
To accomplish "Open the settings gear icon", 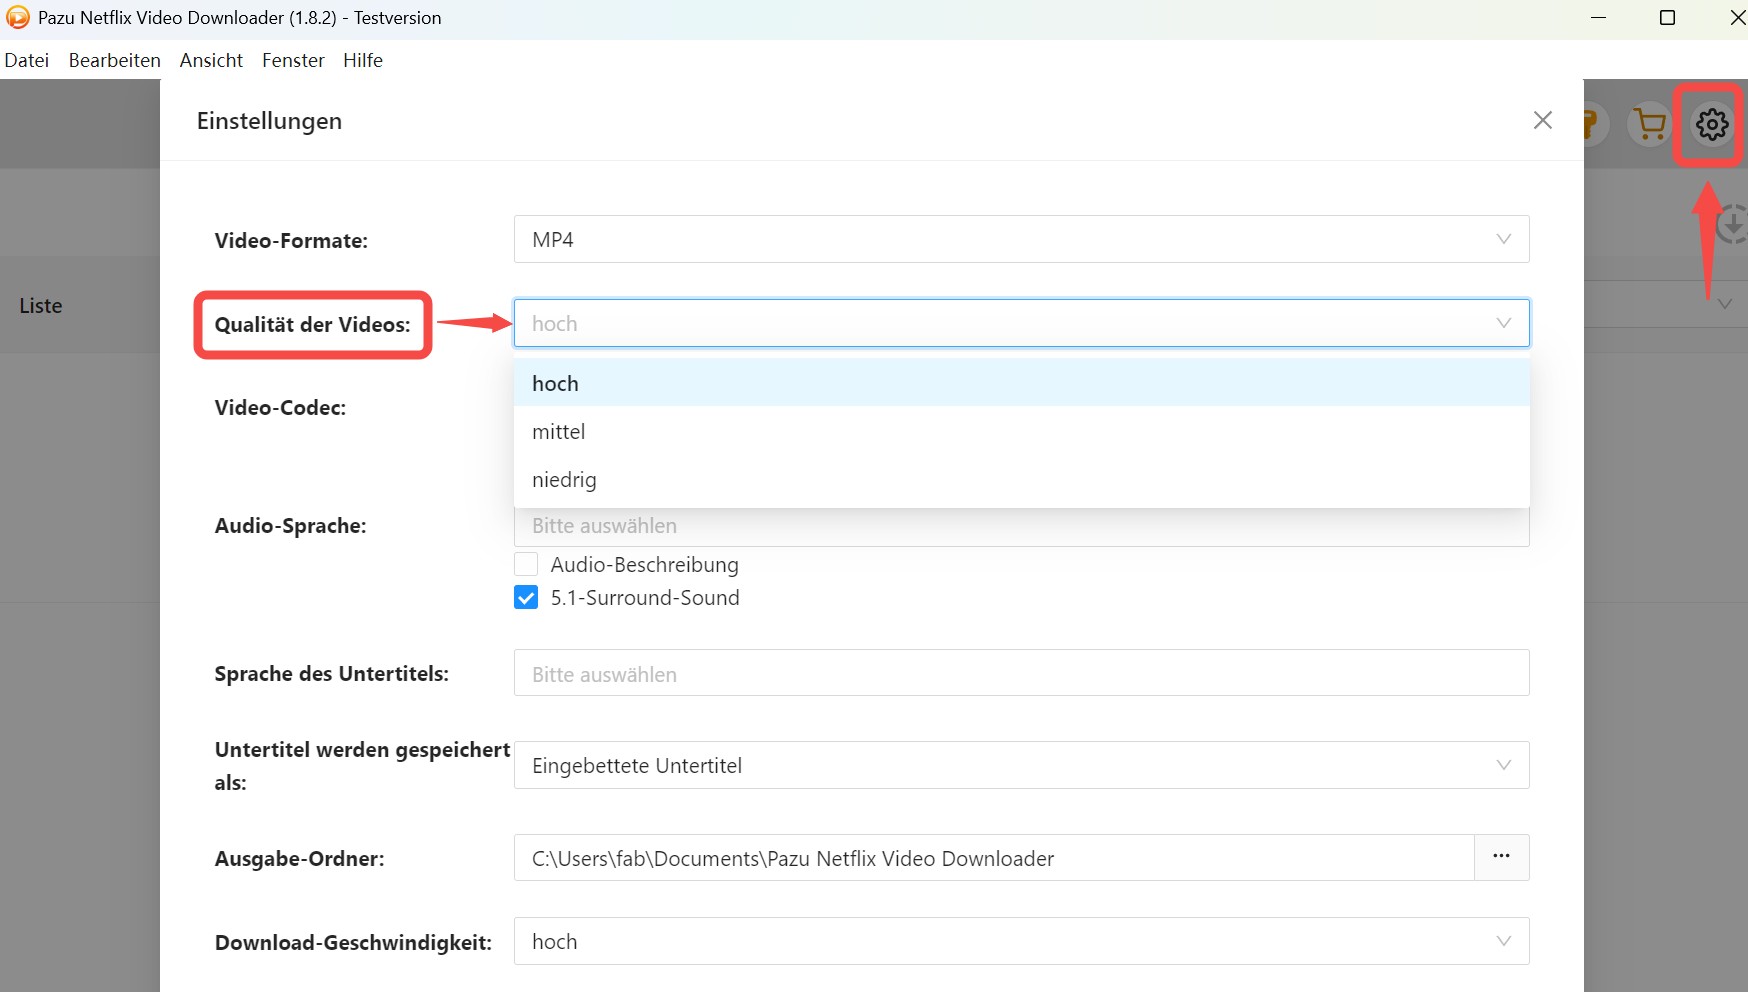I will point(1712,124).
